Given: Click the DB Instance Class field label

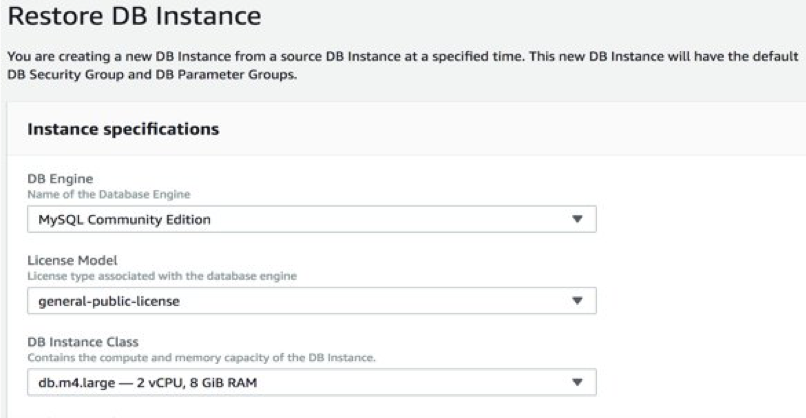Looking at the screenshot, I should 82,342.
